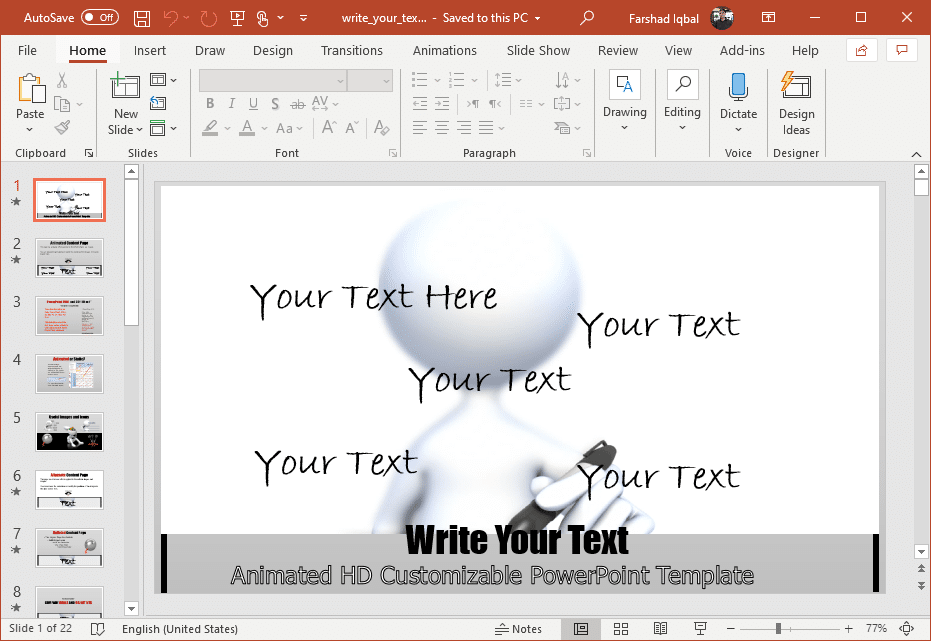Click the Paste button
931x641 pixels.
30,103
